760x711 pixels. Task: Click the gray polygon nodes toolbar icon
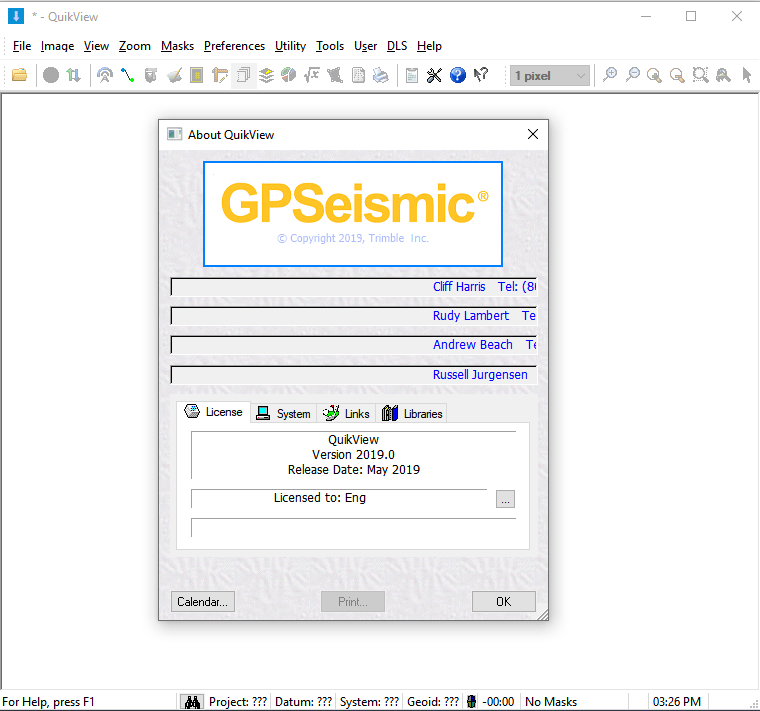[x=335, y=75]
